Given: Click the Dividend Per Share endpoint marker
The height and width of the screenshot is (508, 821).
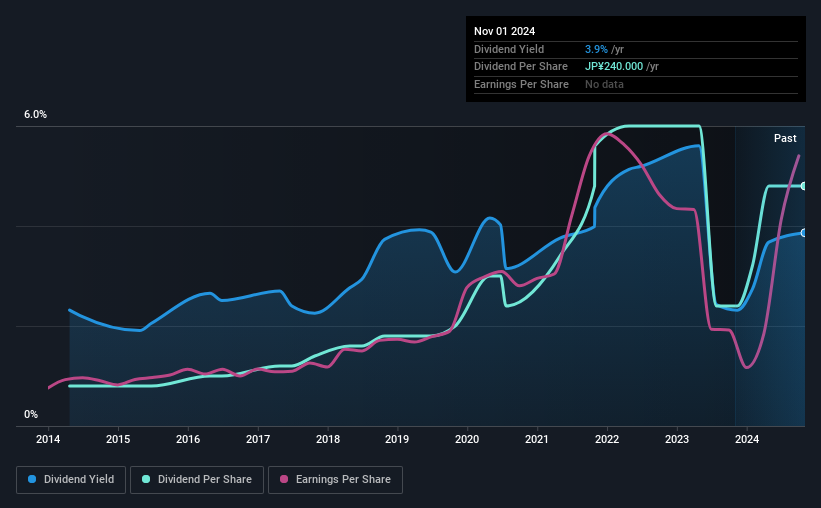Looking at the screenshot, I should point(803,186).
